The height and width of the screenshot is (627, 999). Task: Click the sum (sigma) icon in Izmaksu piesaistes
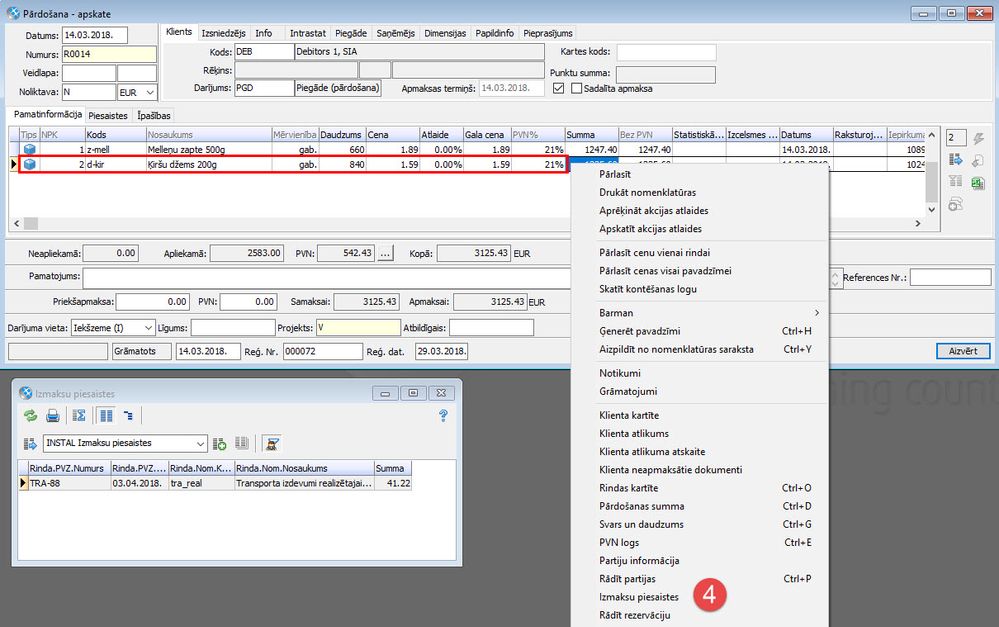pos(80,415)
